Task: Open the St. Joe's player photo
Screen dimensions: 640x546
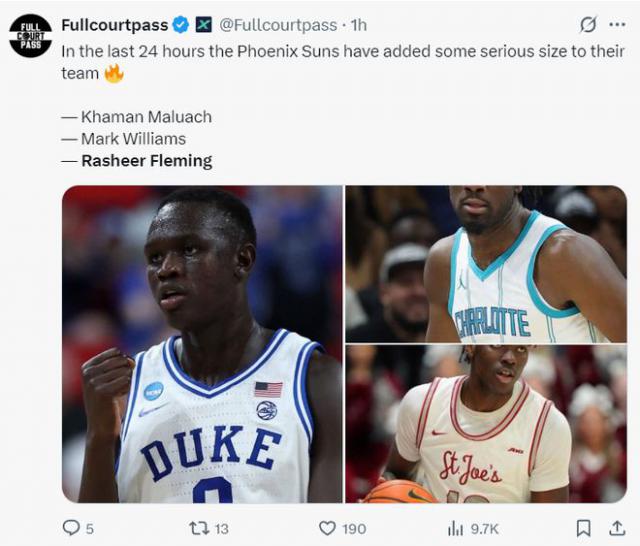Action: pos(486,424)
